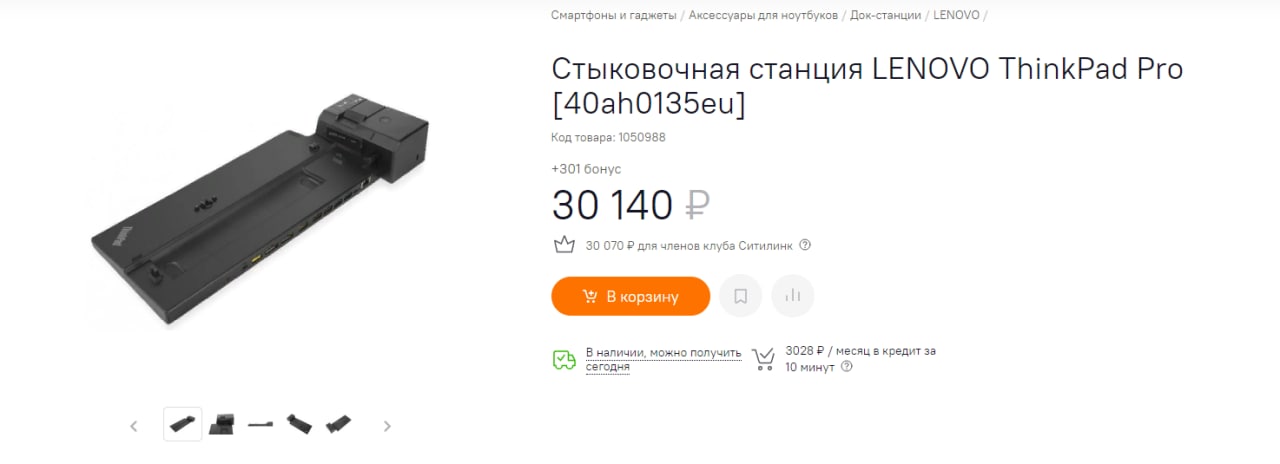Bookmark the product with the wishlist icon

pos(740,296)
